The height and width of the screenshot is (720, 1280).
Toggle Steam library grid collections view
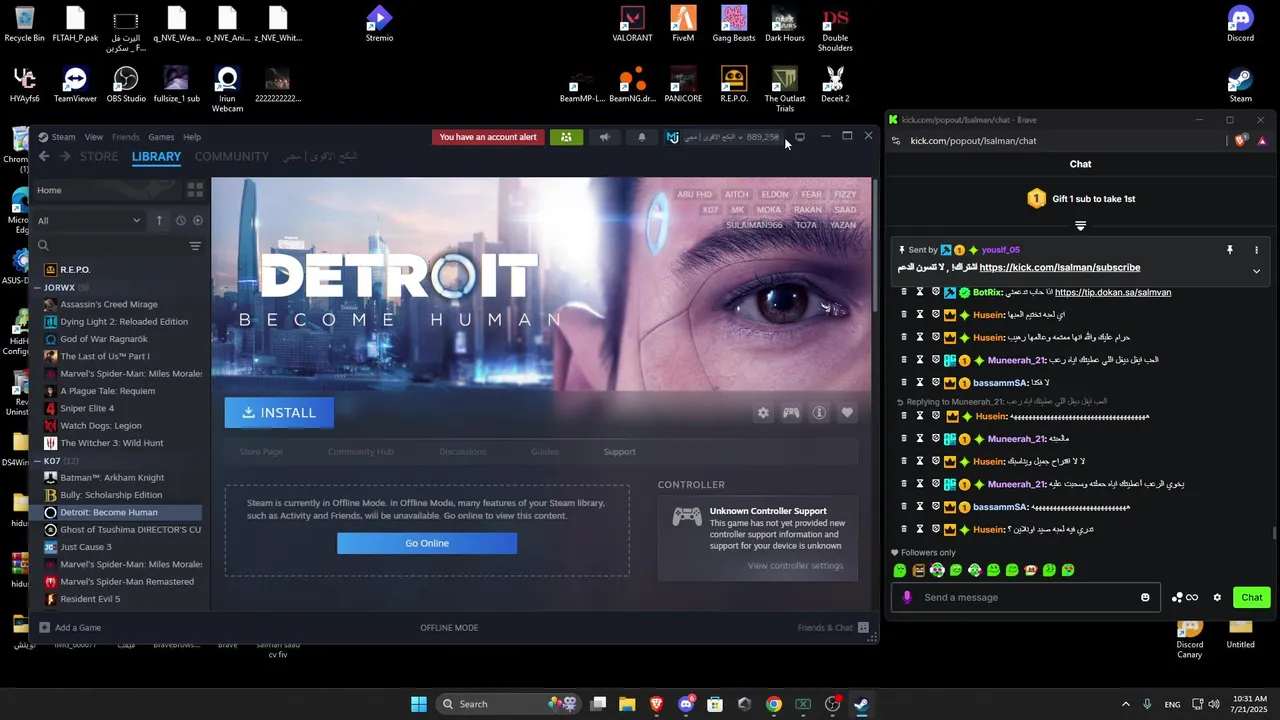(195, 190)
